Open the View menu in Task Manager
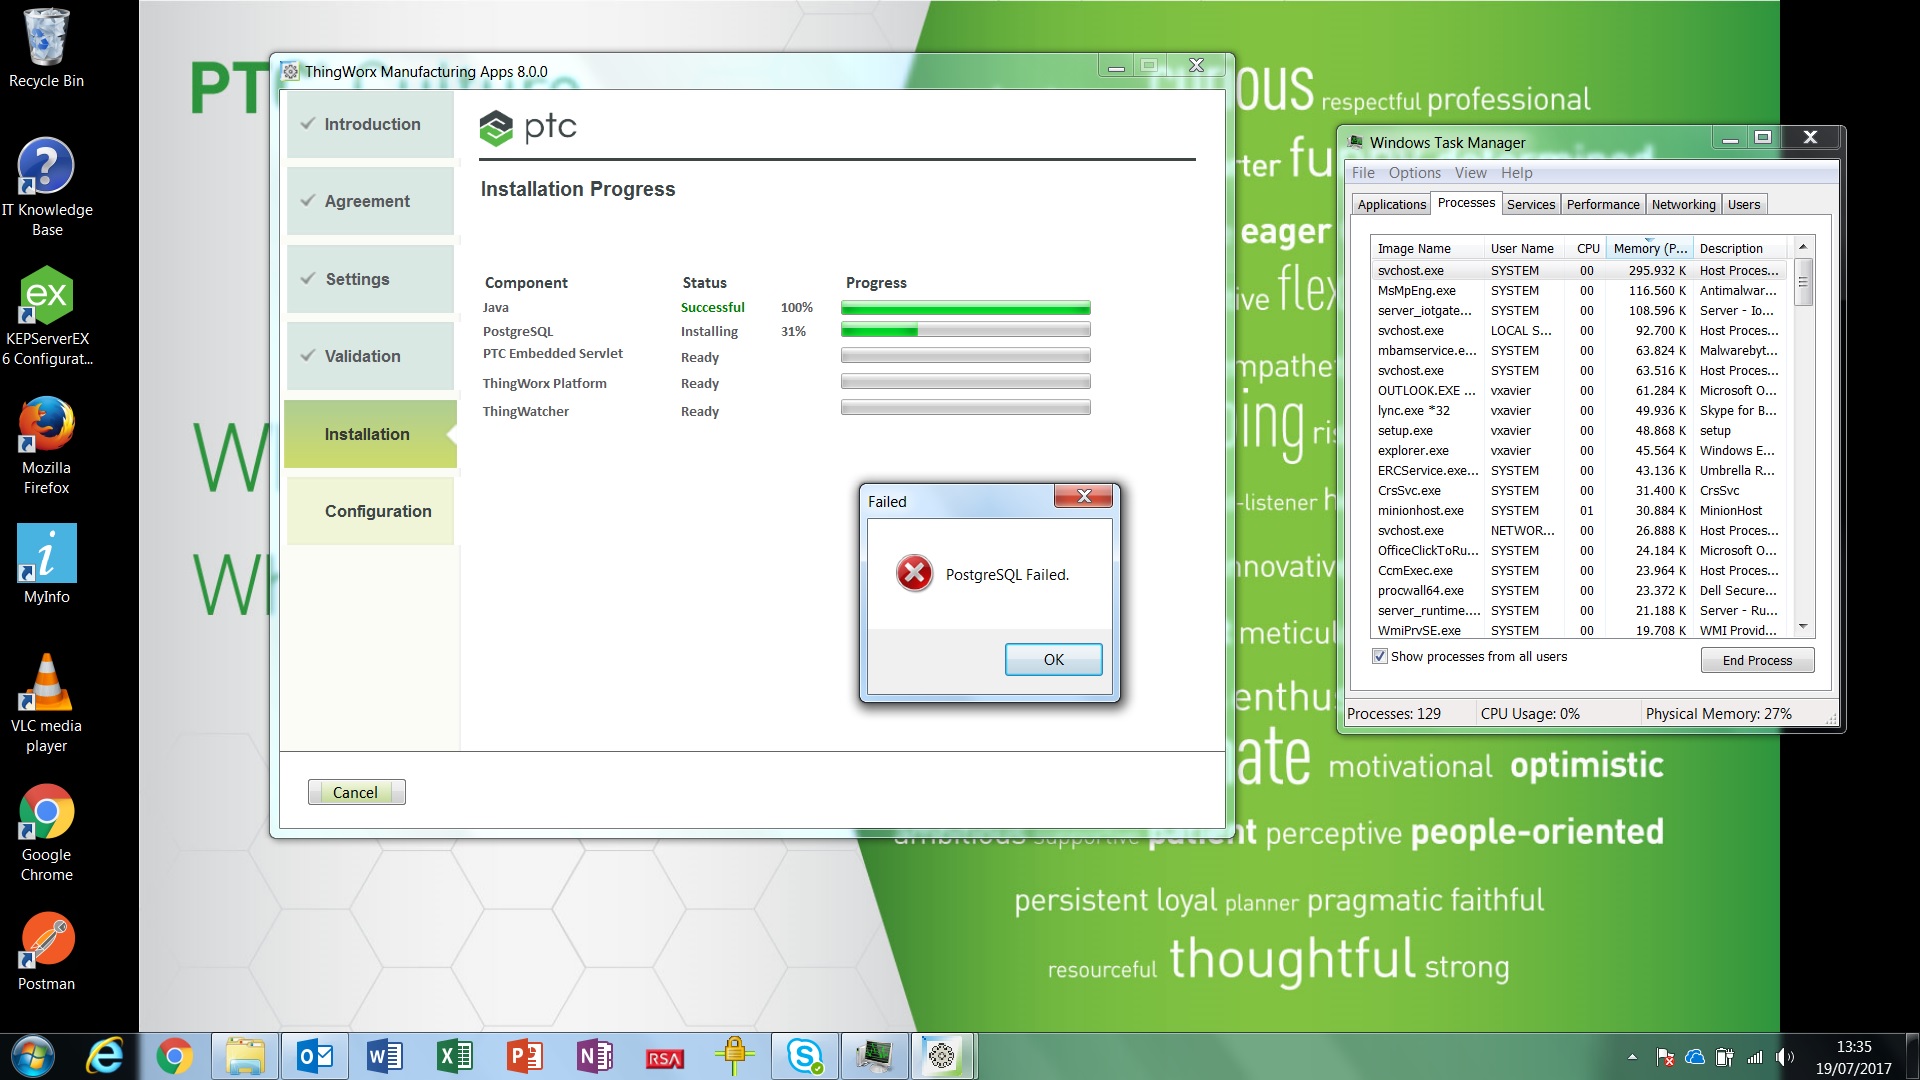Image resolution: width=1920 pixels, height=1080 pixels. [1470, 173]
